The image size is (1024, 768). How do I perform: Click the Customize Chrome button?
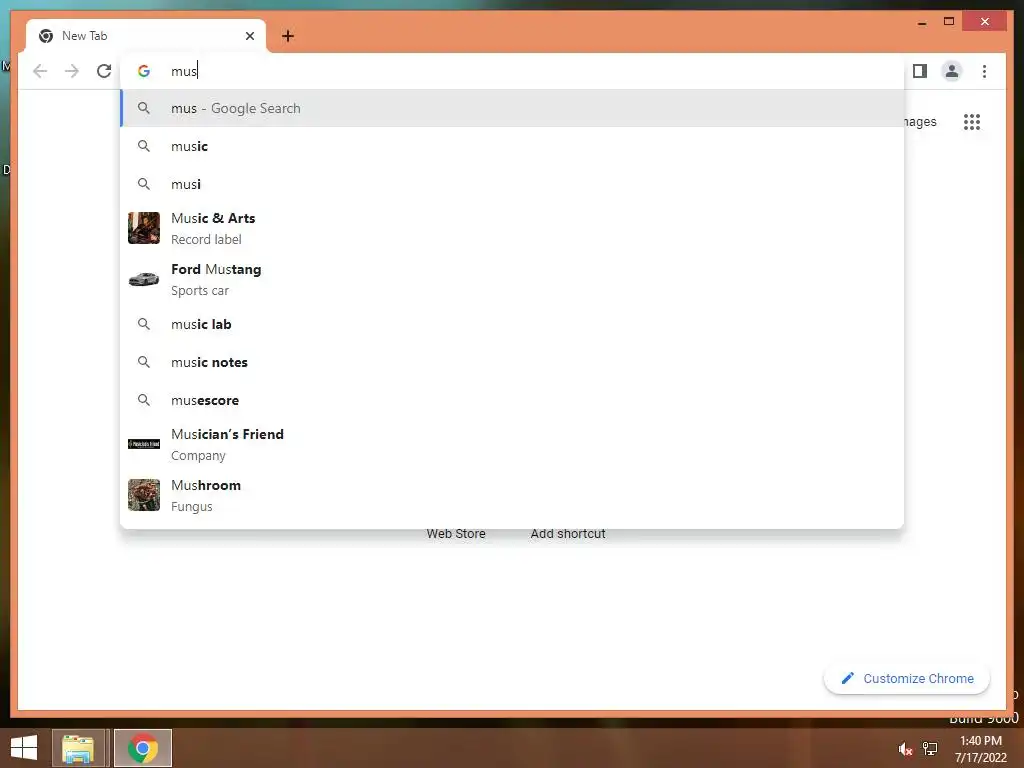pos(907,679)
